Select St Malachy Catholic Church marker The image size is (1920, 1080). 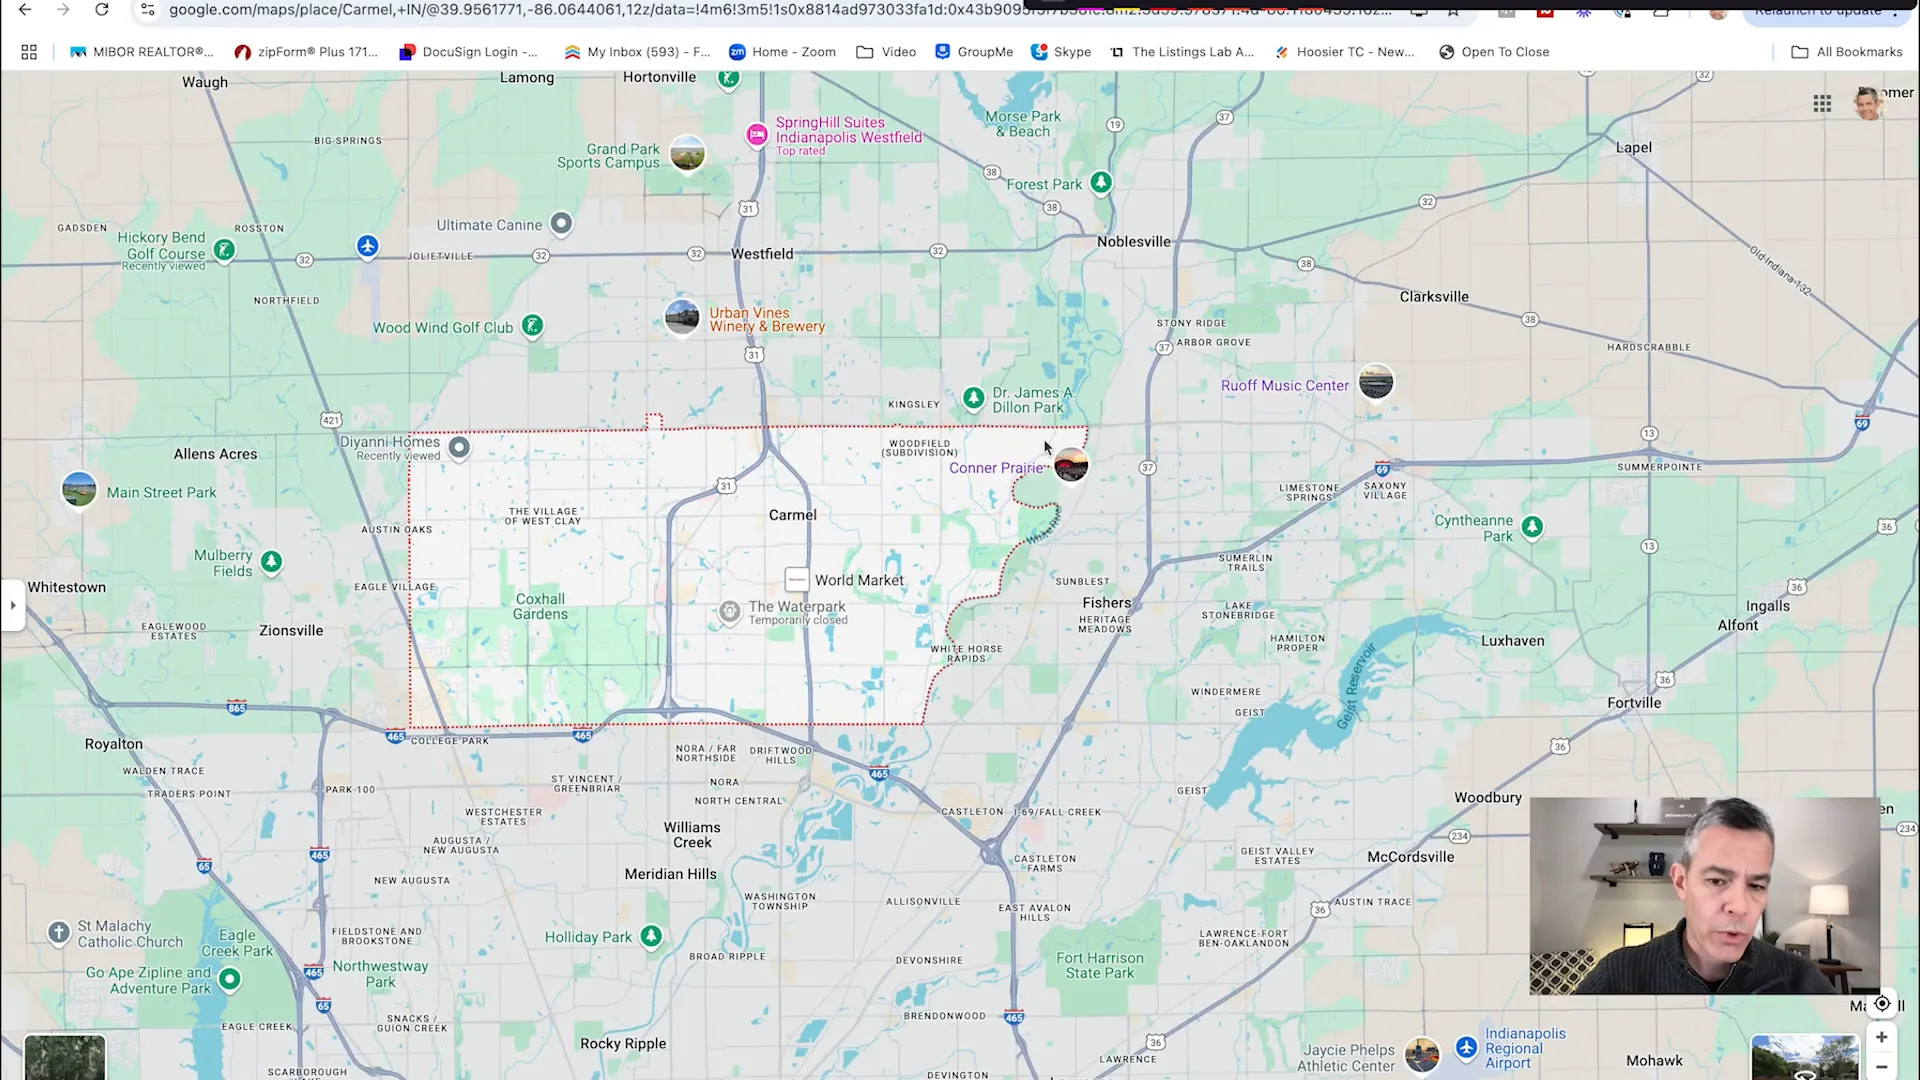tap(59, 933)
